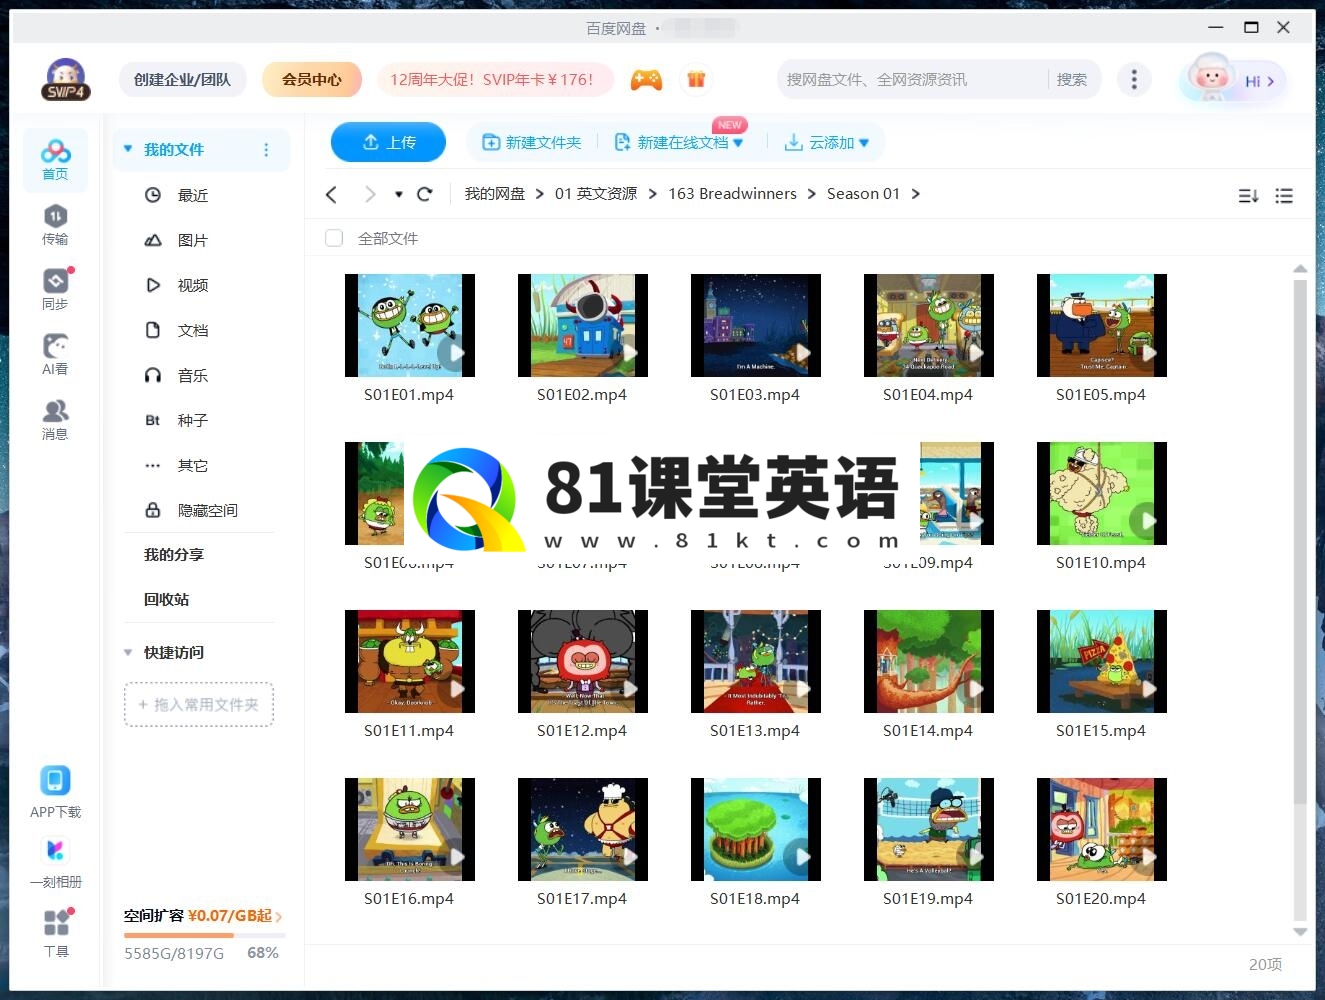Click the S01E16.mp4 file name
This screenshot has width=1325, height=1000.
pos(409,899)
